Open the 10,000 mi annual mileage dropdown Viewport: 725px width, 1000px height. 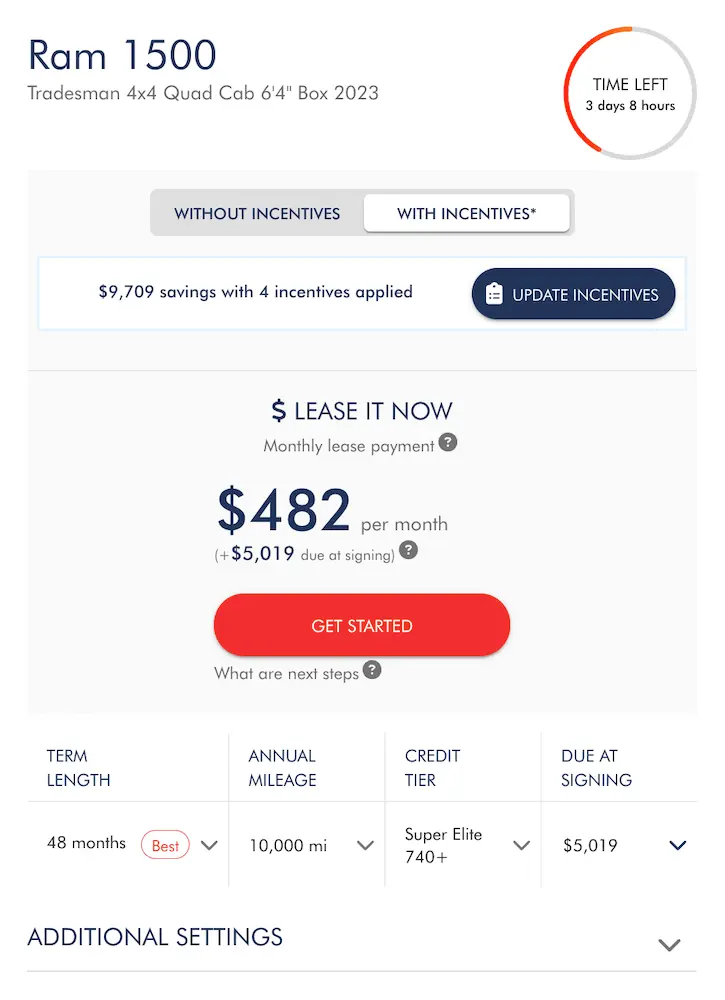click(x=365, y=845)
